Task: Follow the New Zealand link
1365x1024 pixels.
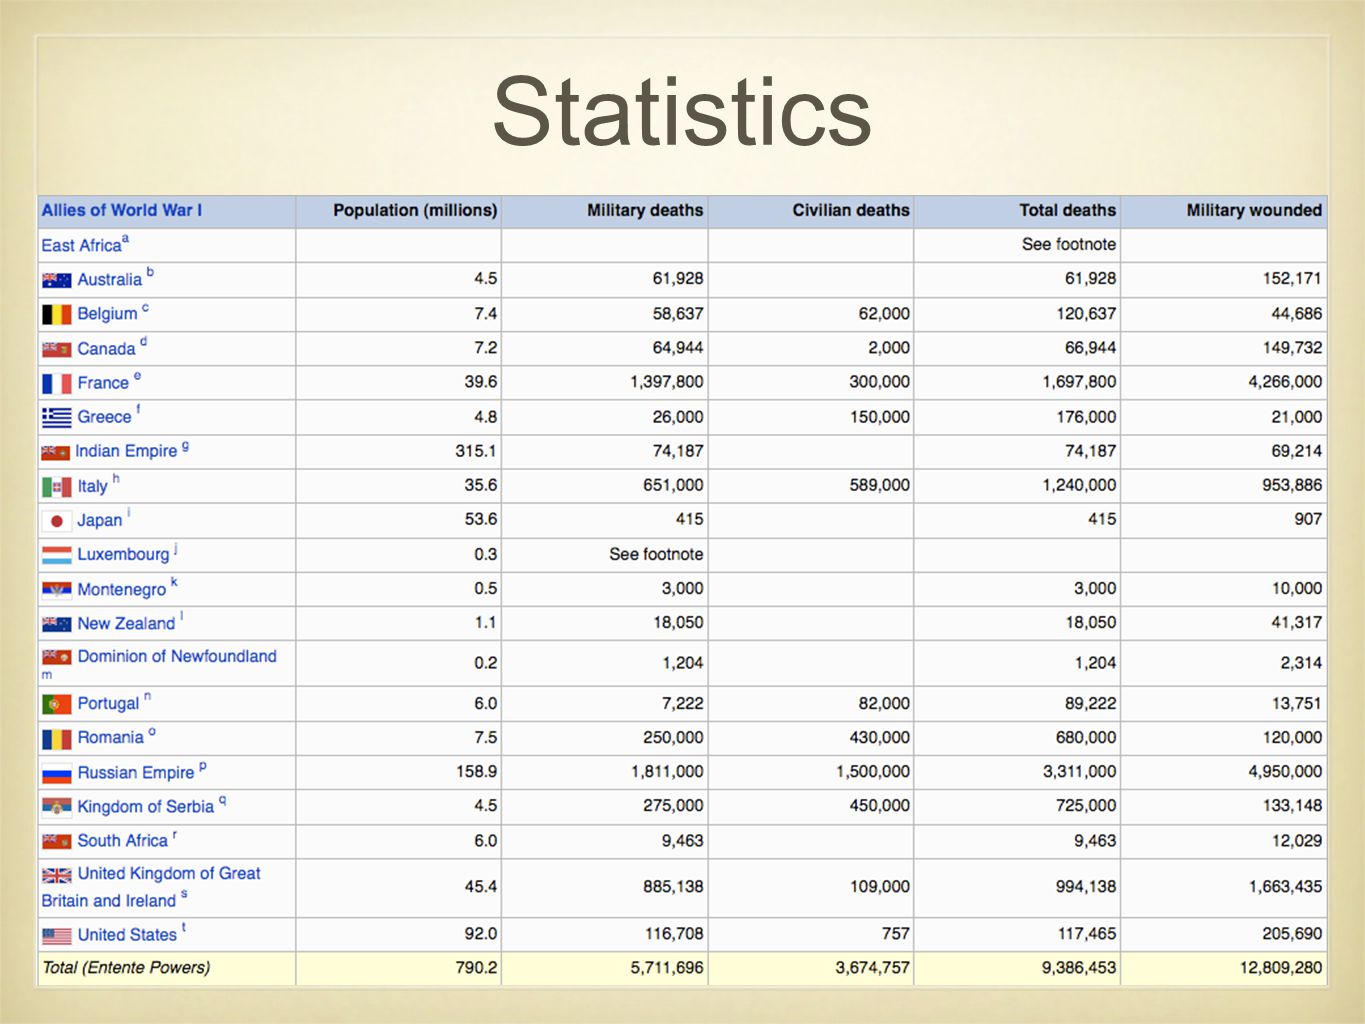Action: [126, 624]
